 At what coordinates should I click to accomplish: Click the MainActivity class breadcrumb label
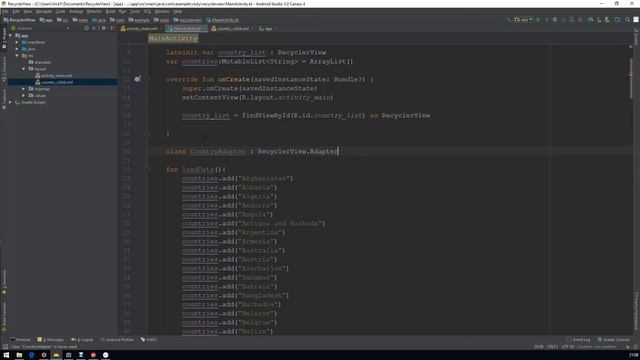coord(173,38)
